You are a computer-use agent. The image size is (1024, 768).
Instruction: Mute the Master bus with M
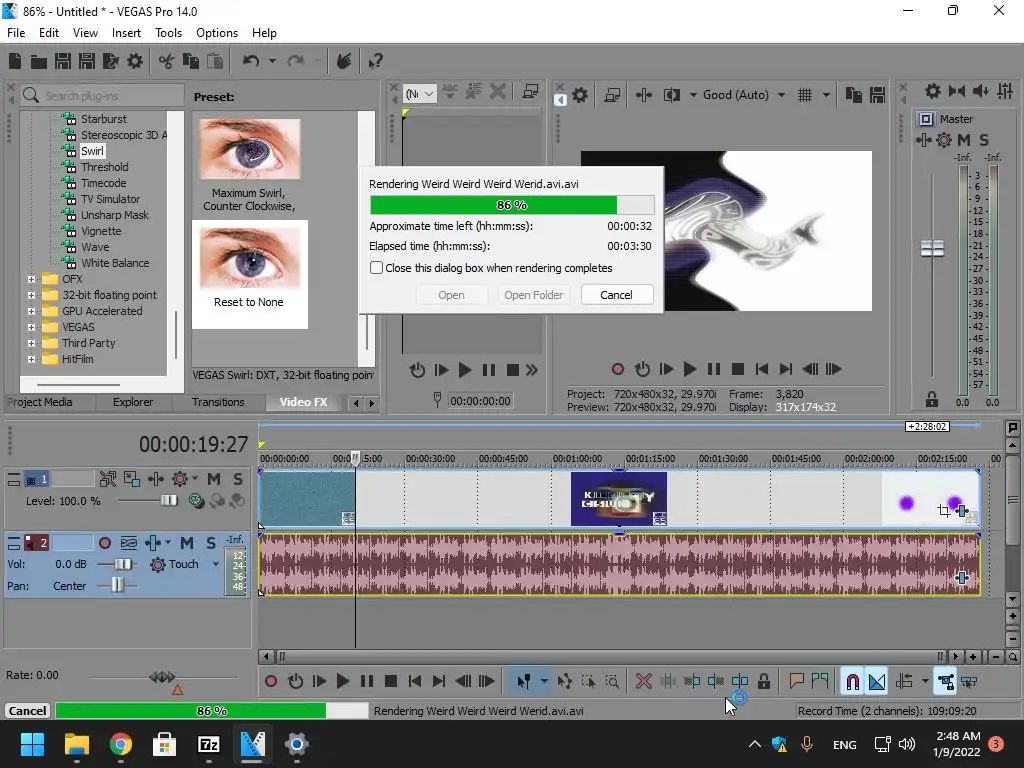pyautogui.click(x=963, y=140)
